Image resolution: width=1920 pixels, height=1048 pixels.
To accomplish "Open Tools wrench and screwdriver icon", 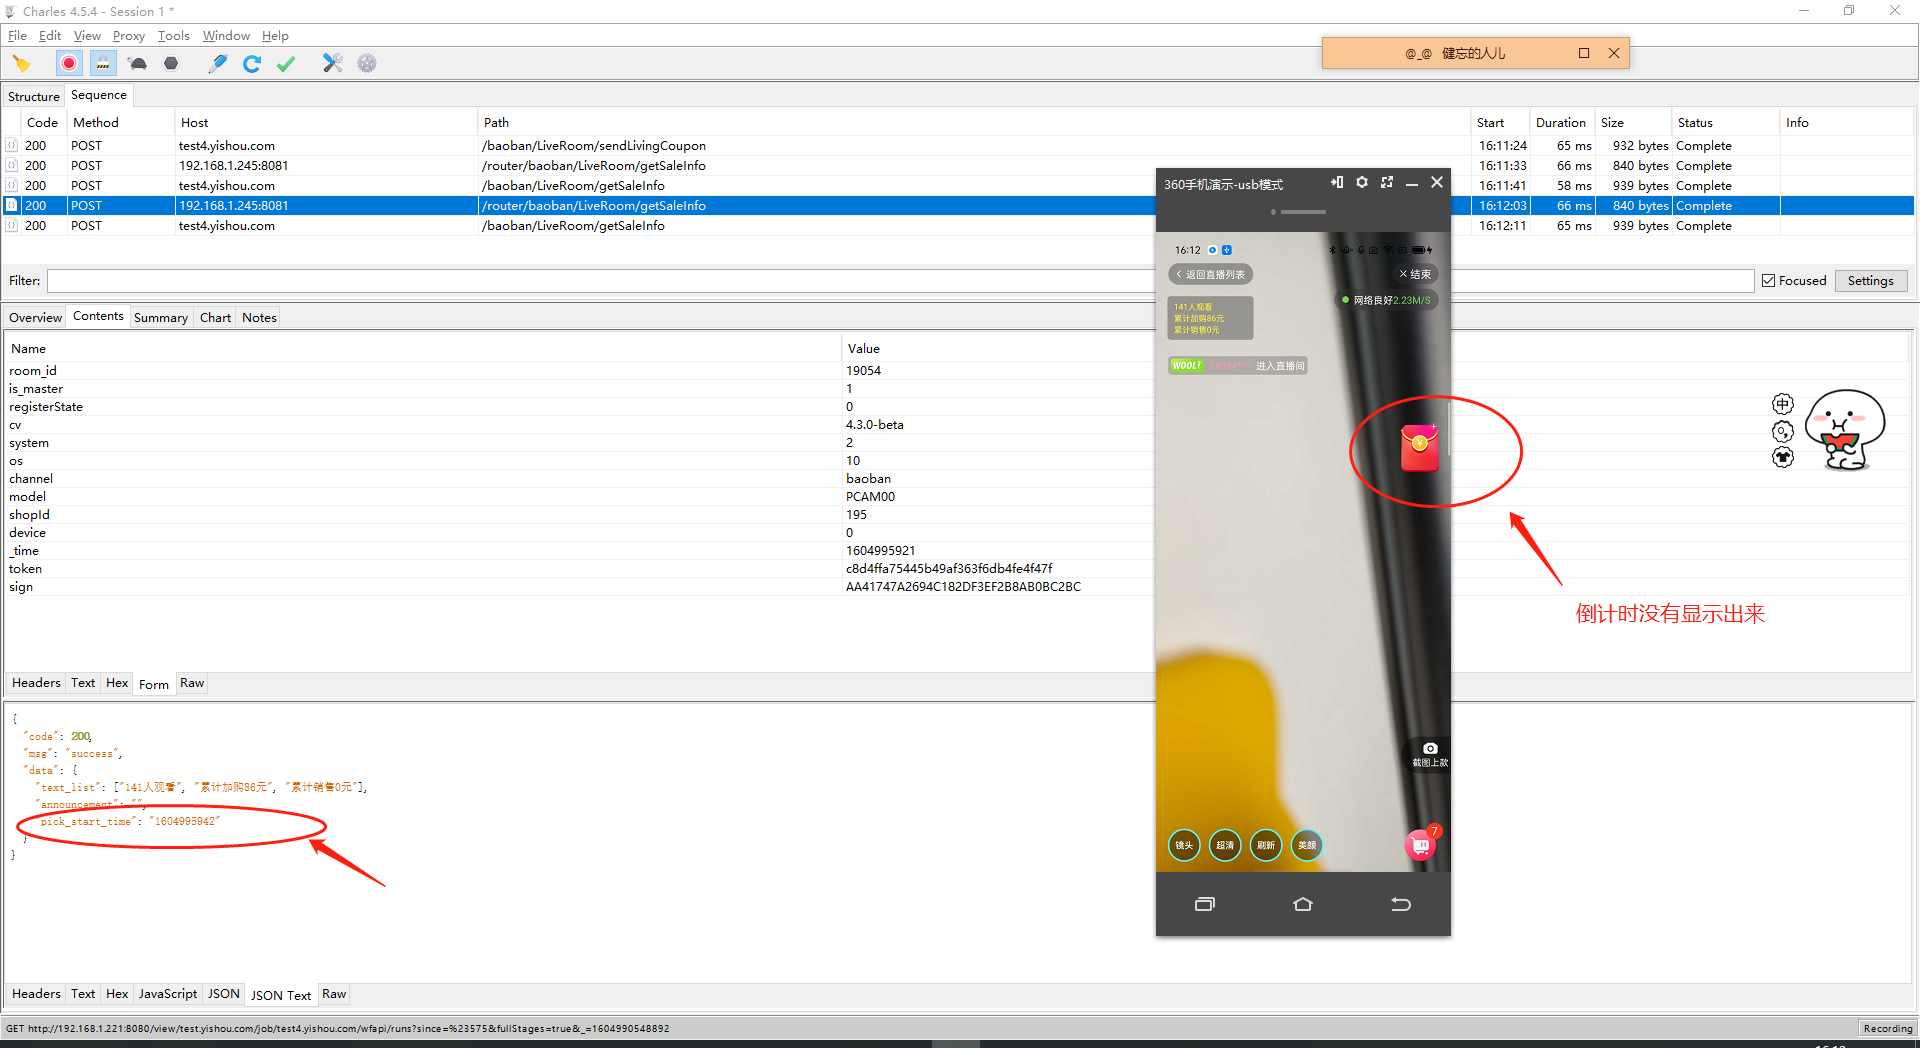I will click(333, 64).
